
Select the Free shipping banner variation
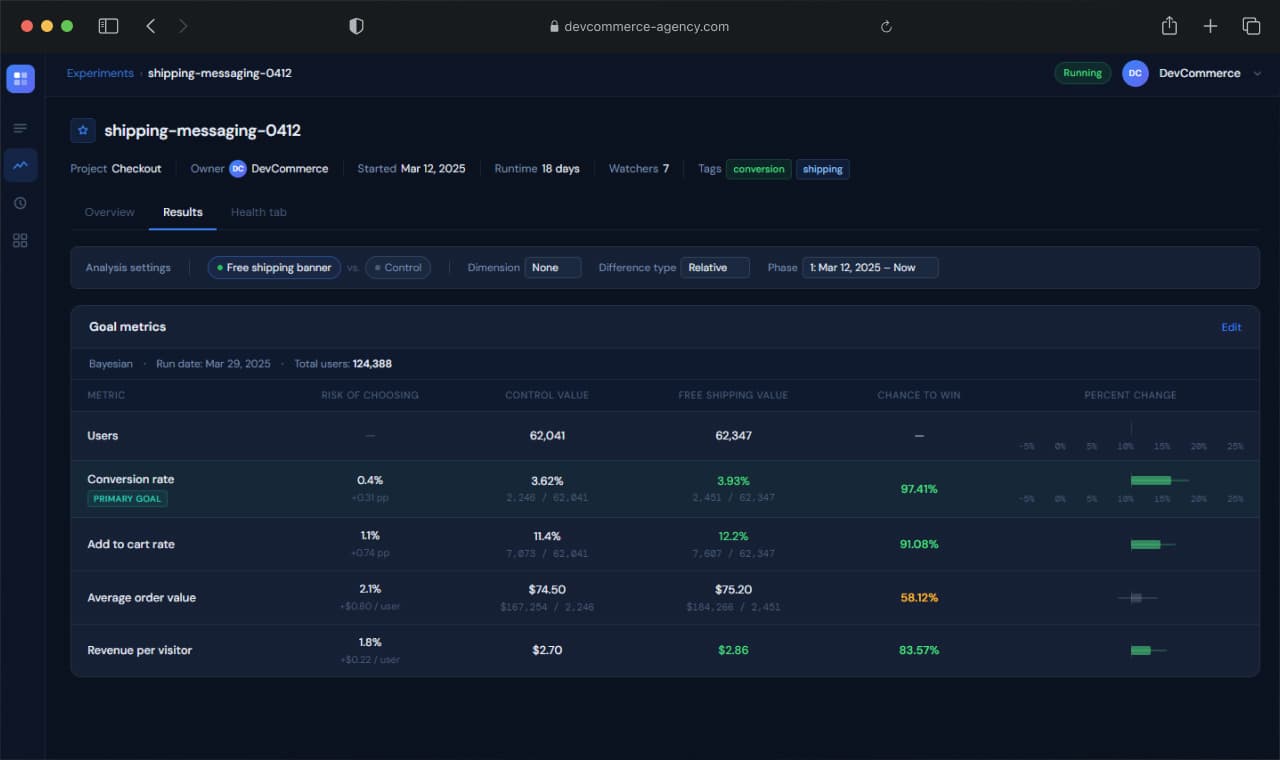pos(274,268)
